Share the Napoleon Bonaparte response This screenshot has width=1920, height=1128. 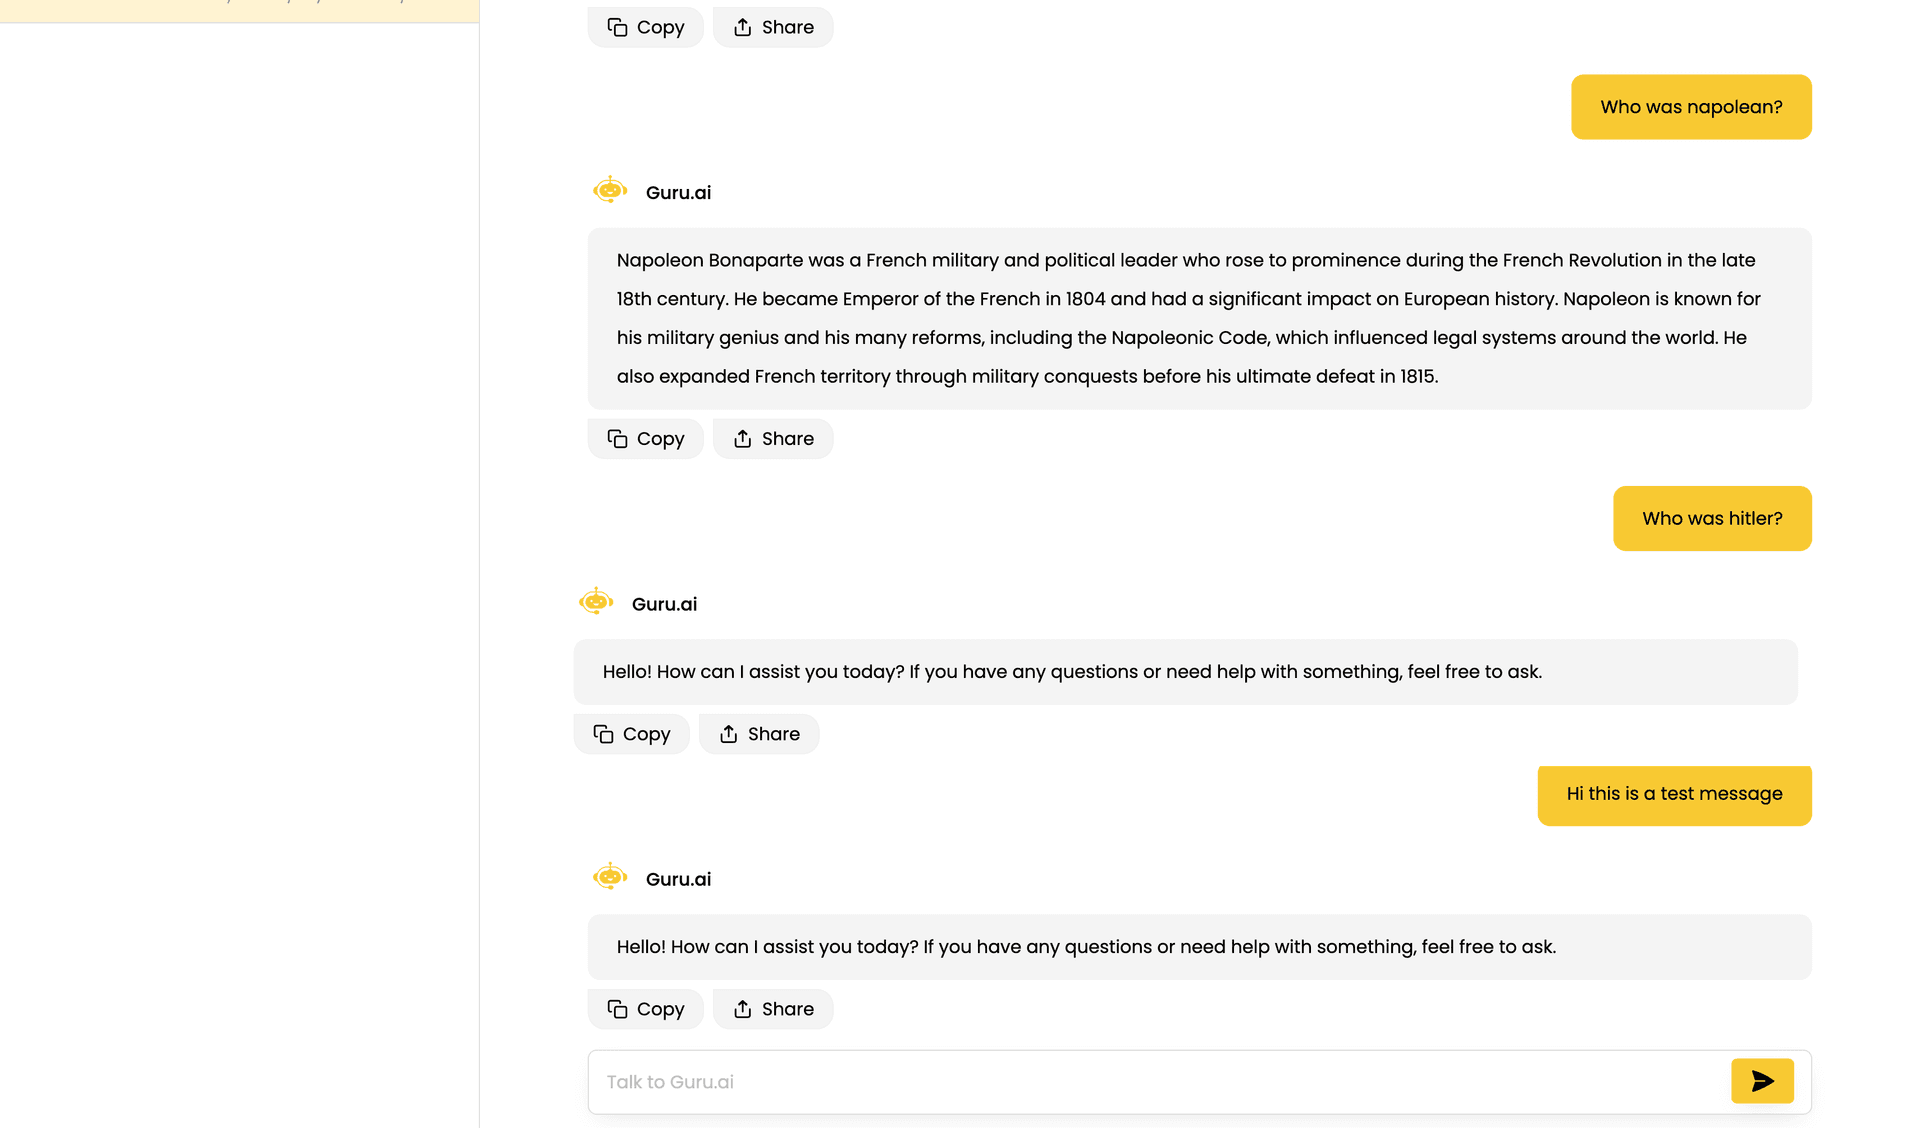[773, 439]
